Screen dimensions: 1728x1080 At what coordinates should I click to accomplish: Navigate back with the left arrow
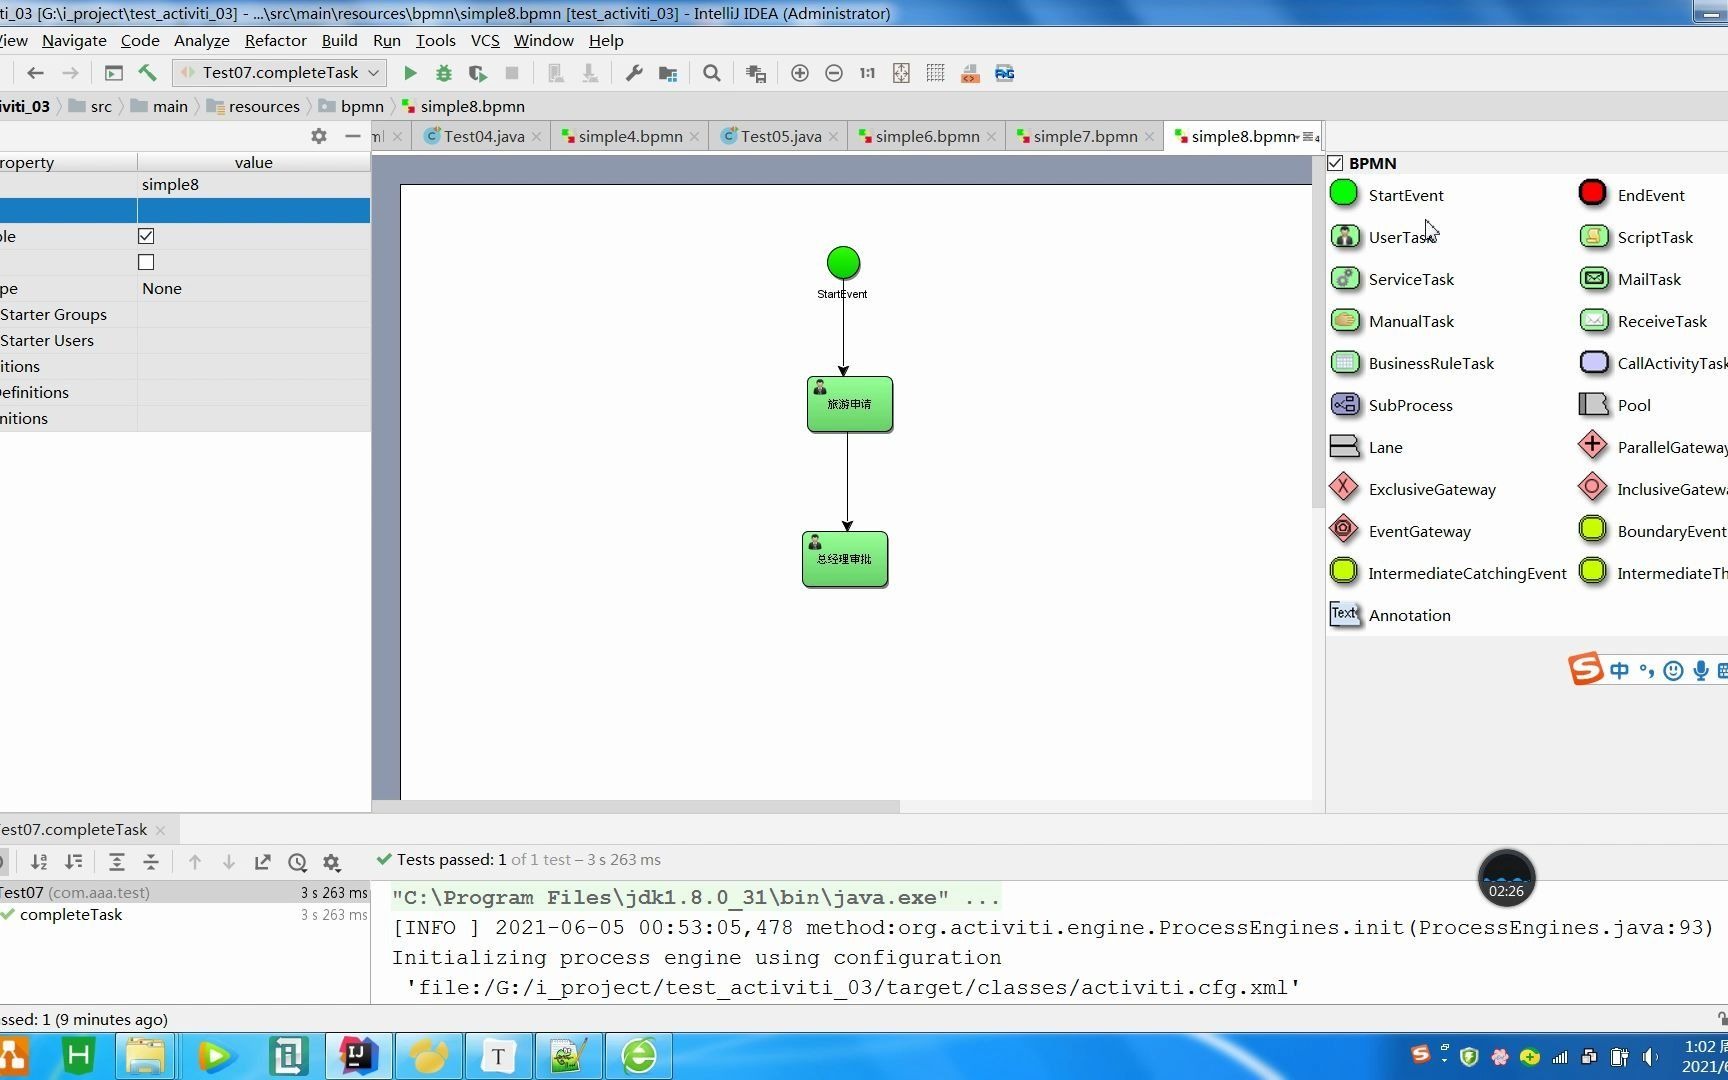pyautogui.click(x=36, y=73)
